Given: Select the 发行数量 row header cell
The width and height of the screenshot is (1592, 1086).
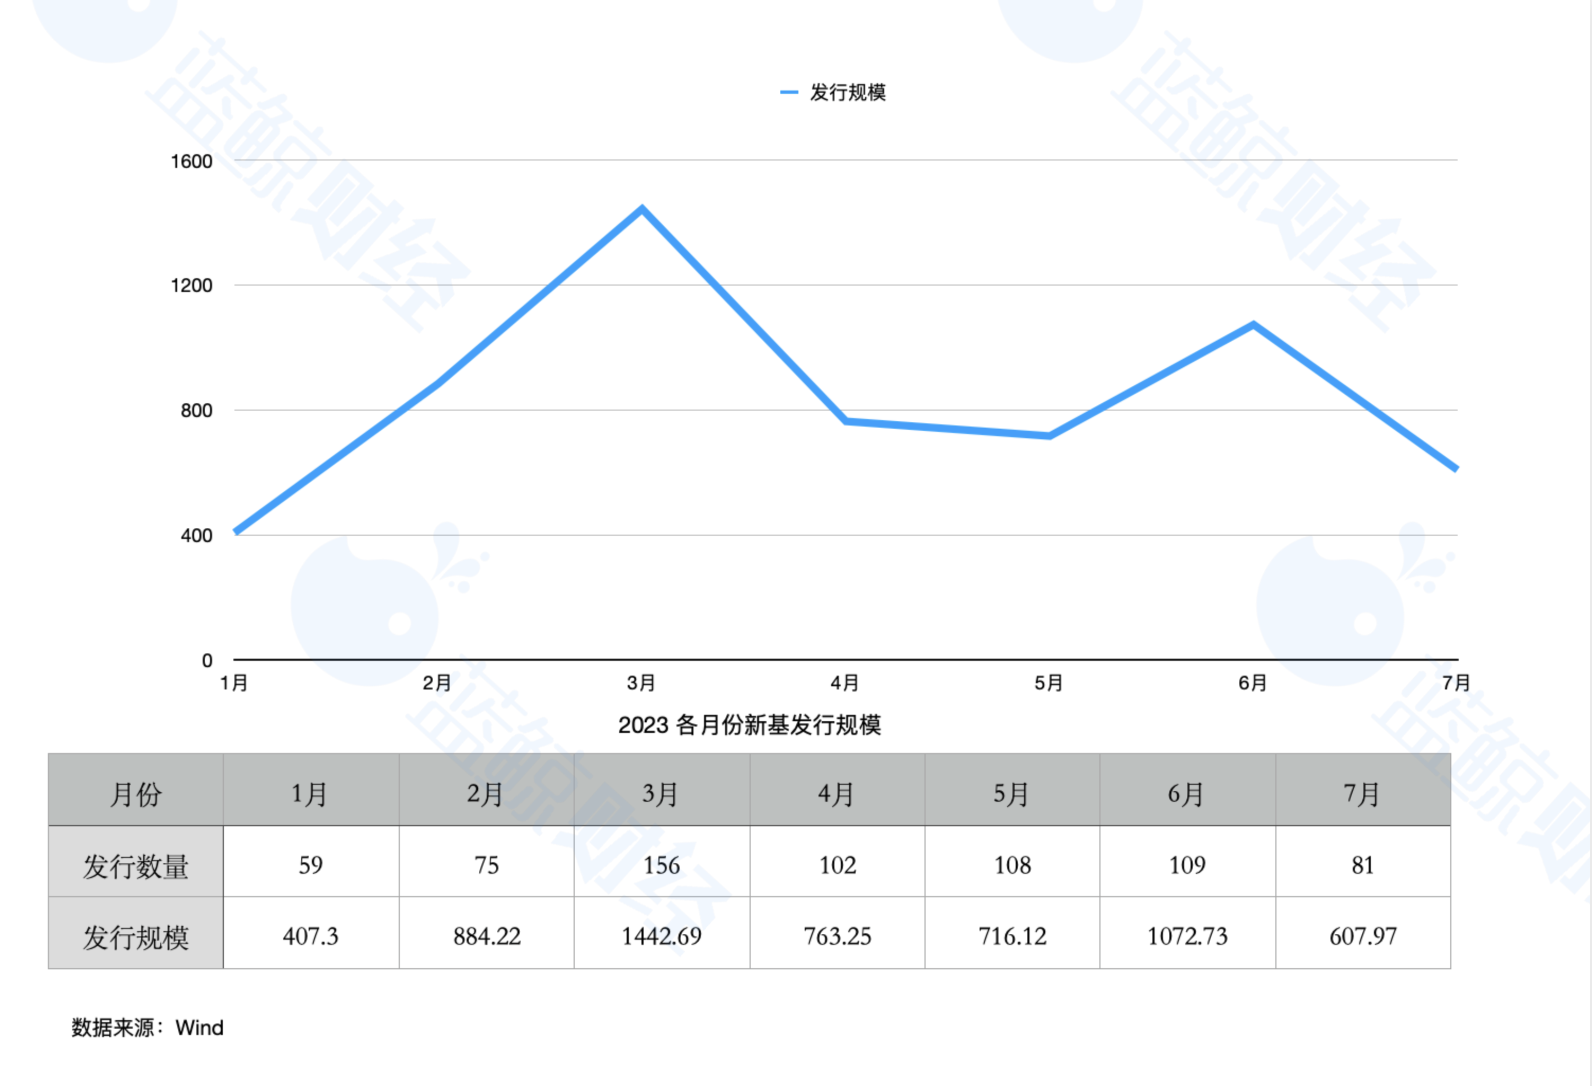Looking at the screenshot, I should pyautogui.click(x=136, y=866).
